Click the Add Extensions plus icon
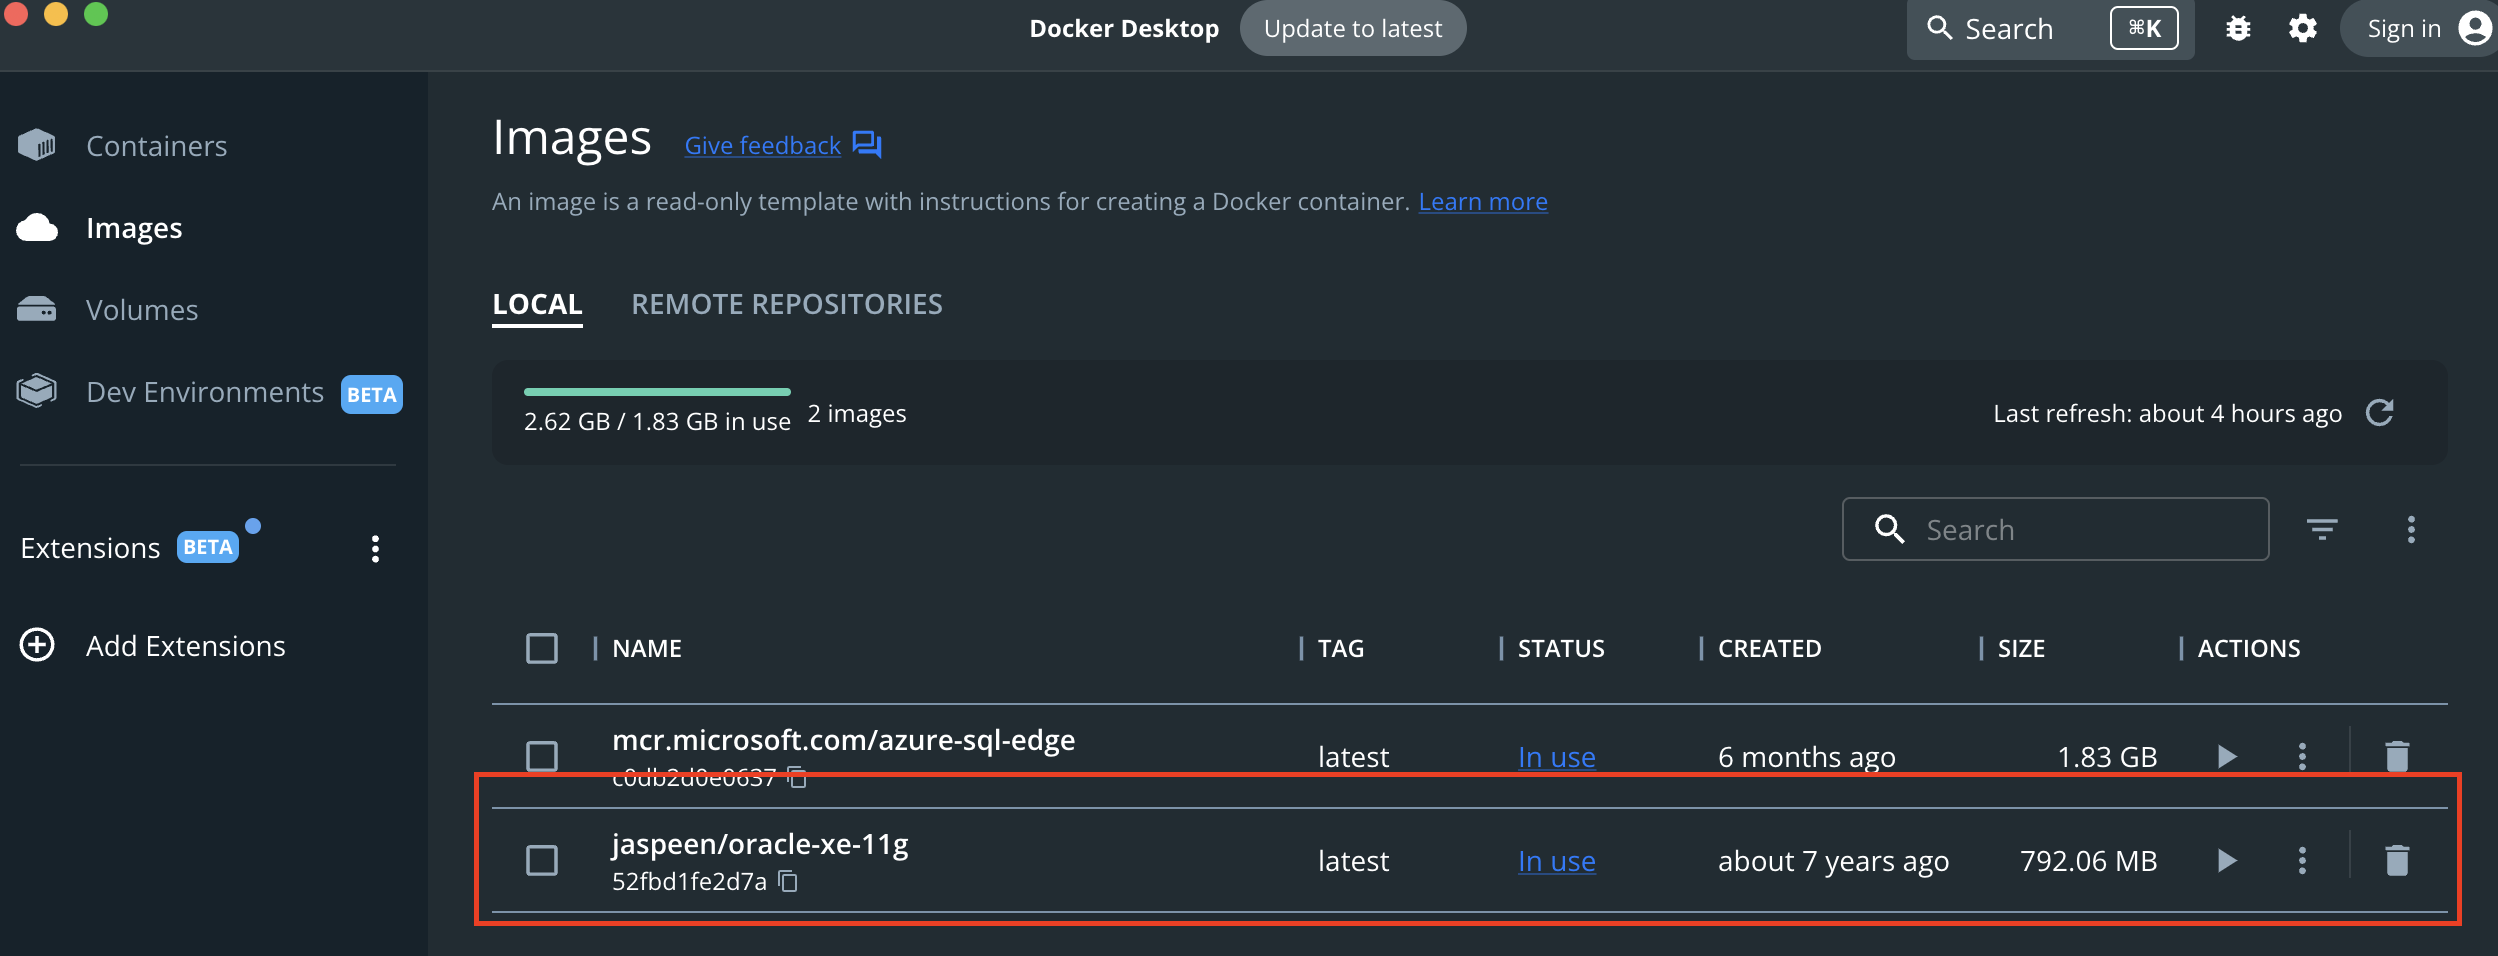The width and height of the screenshot is (2498, 956). pyautogui.click(x=37, y=645)
